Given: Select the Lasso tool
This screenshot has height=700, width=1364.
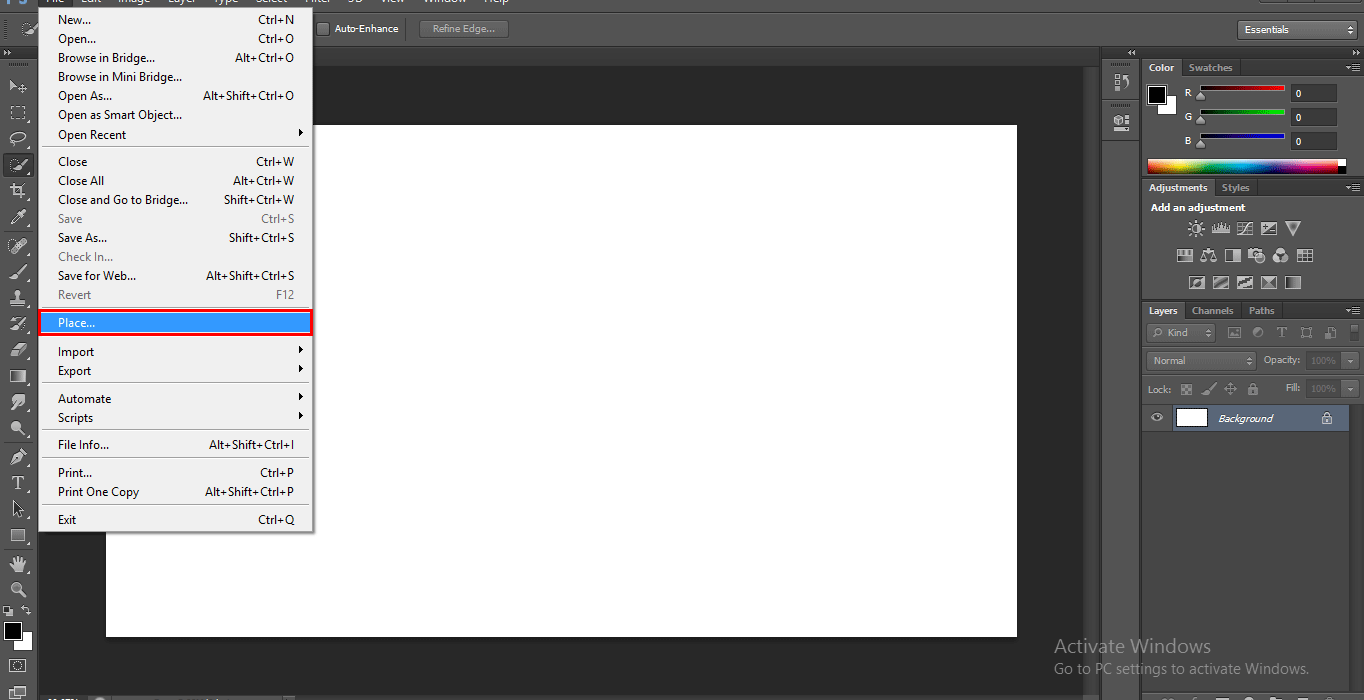Looking at the screenshot, I should [x=18, y=139].
